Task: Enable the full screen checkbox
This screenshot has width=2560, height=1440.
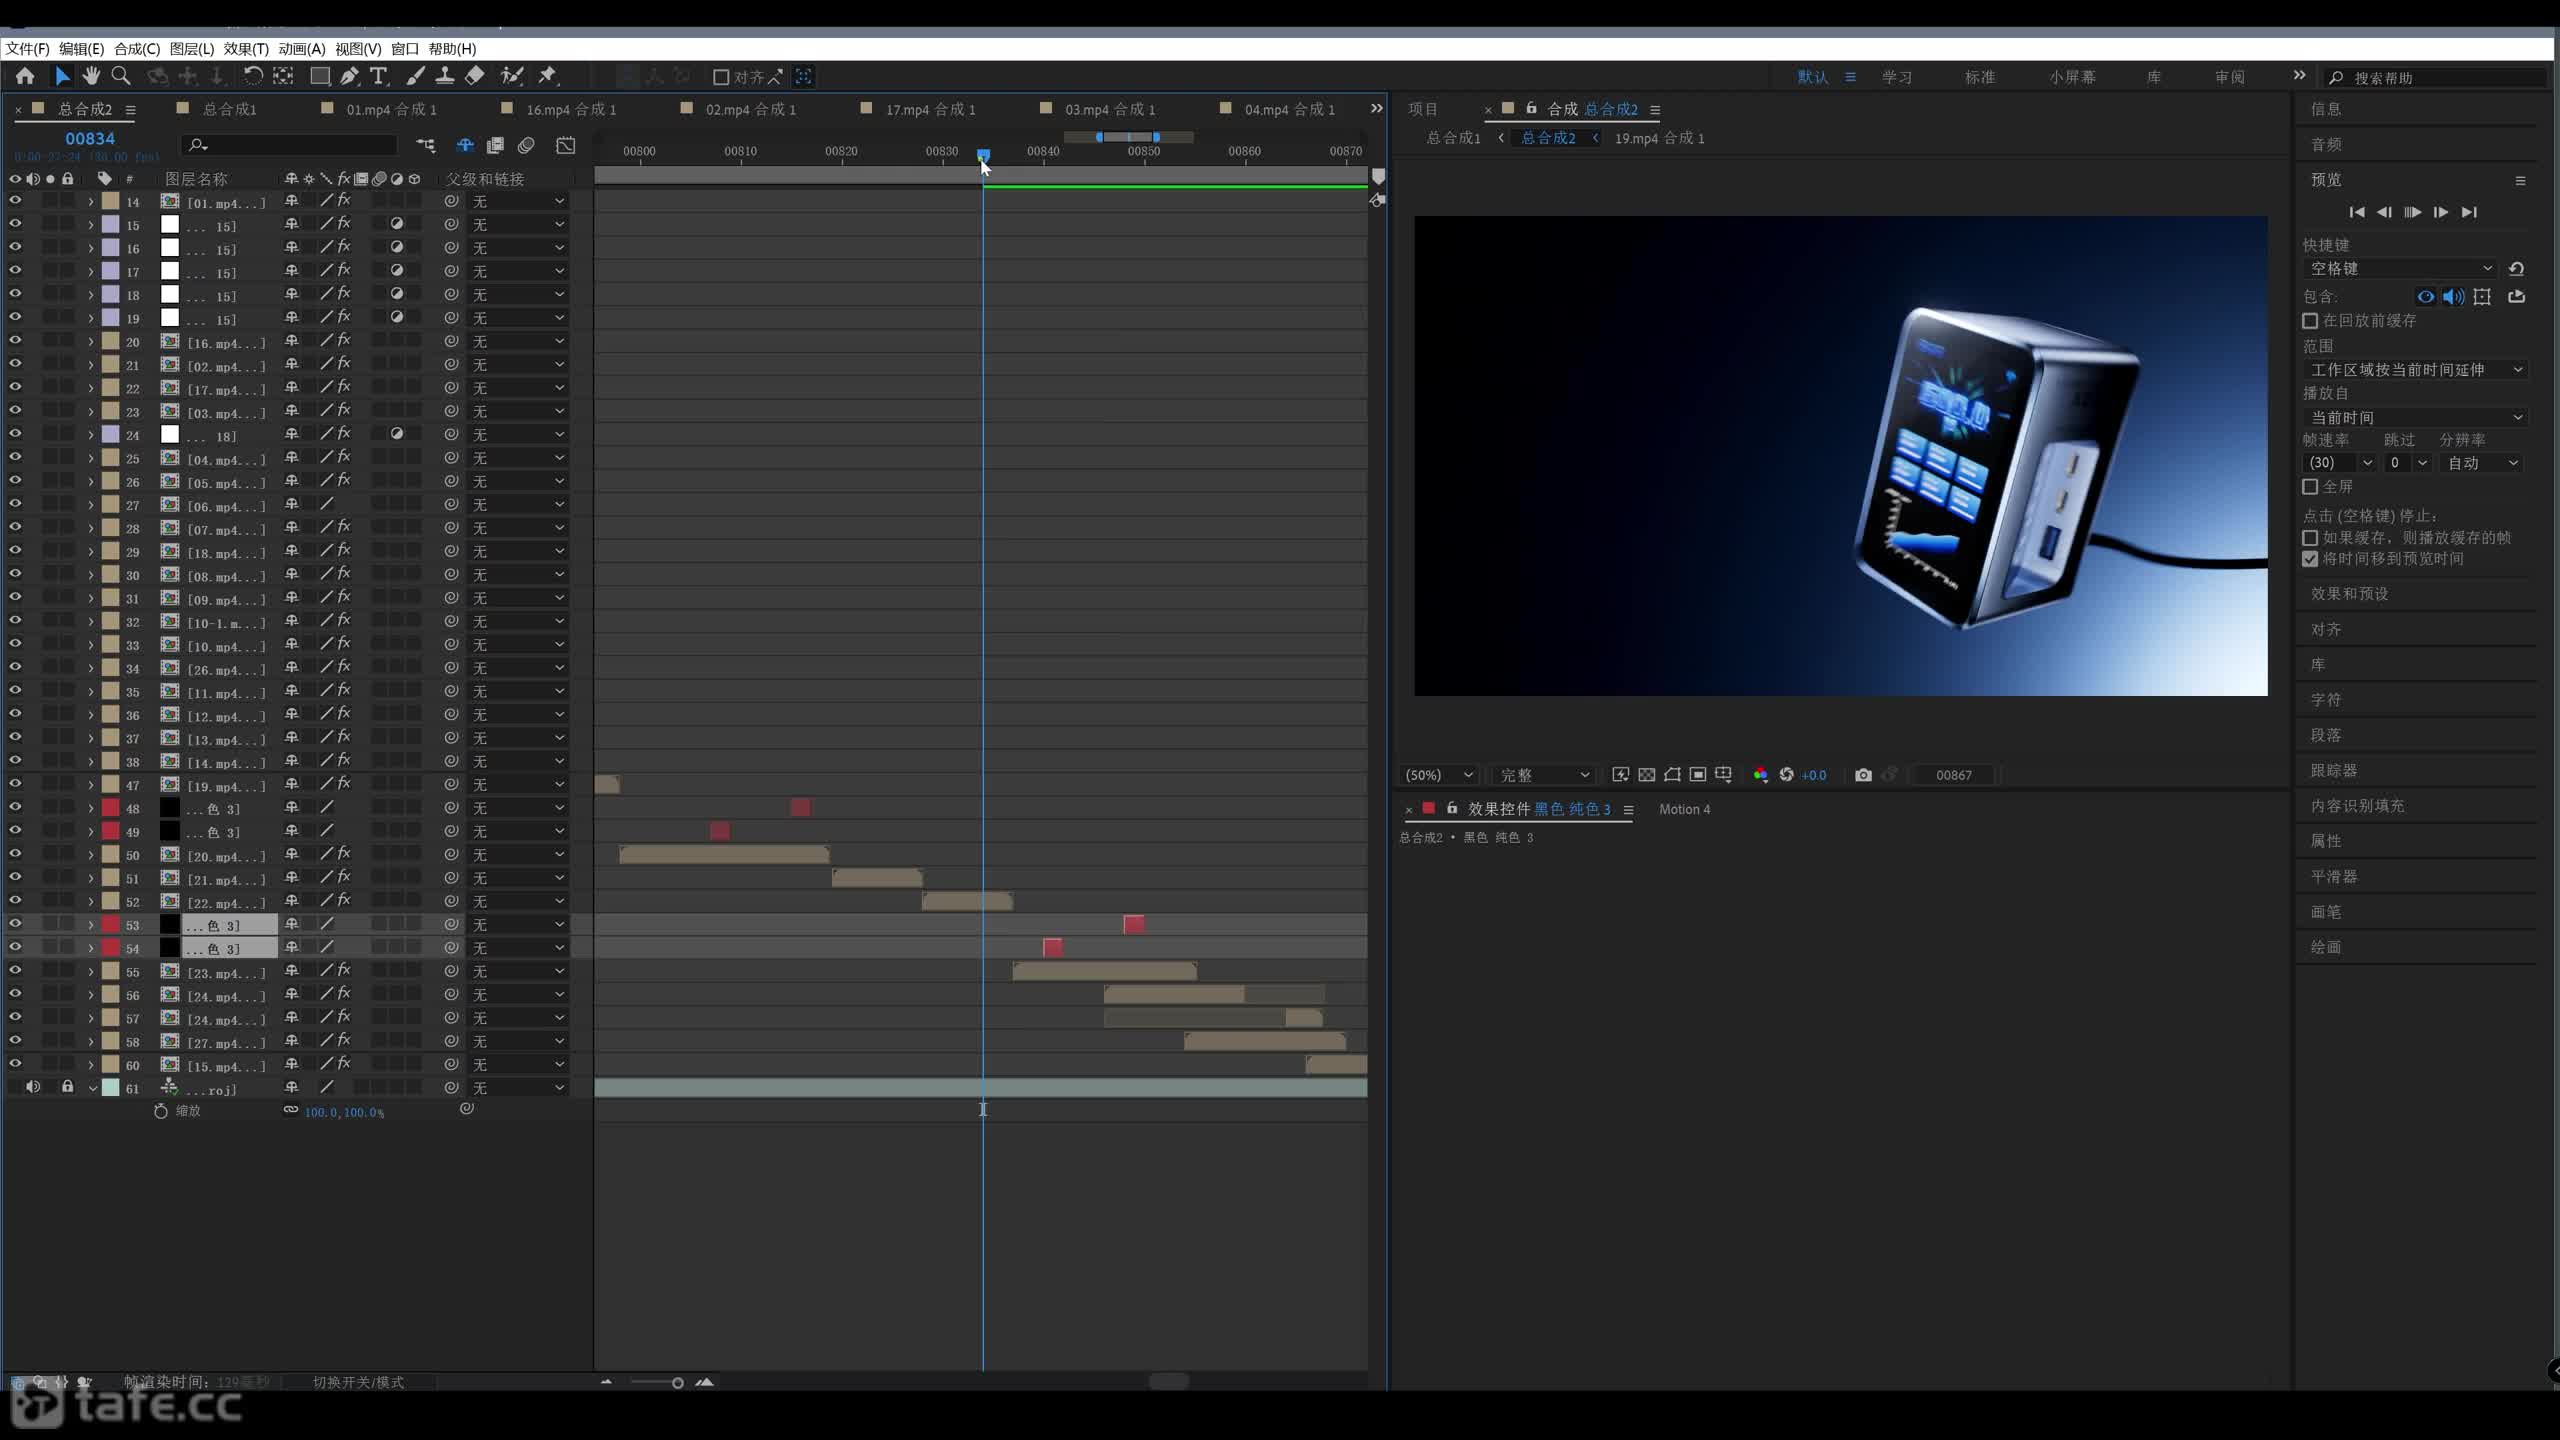Action: 2310,487
